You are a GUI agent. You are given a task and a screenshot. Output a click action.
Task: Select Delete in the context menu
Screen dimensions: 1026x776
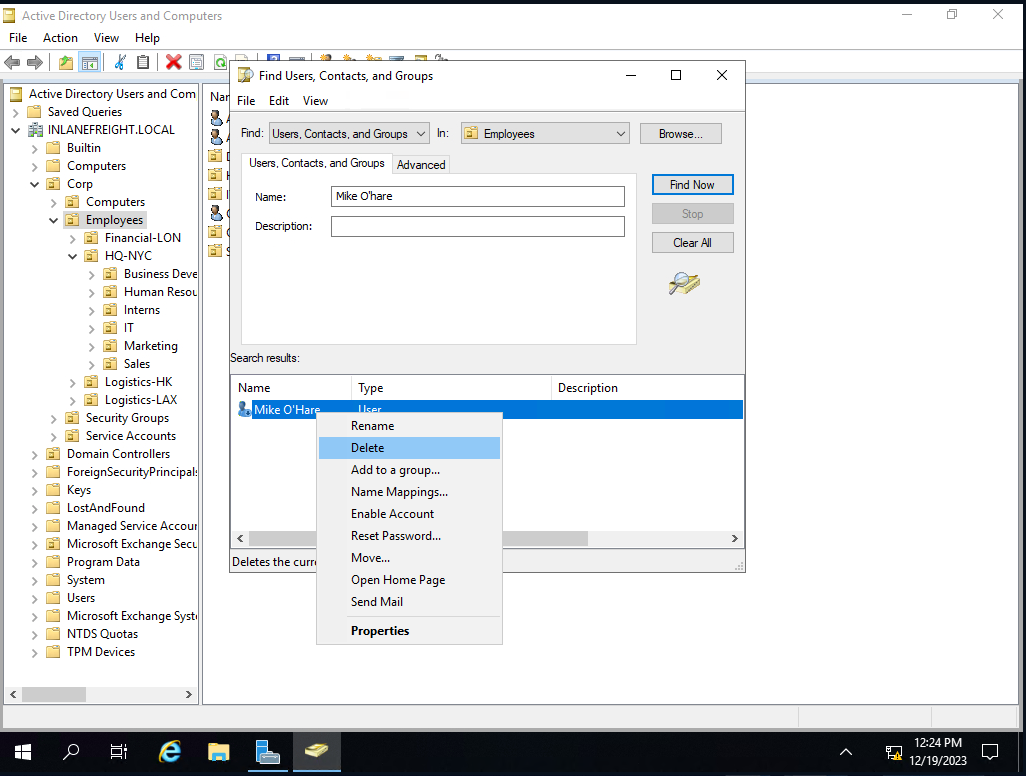[410, 448]
